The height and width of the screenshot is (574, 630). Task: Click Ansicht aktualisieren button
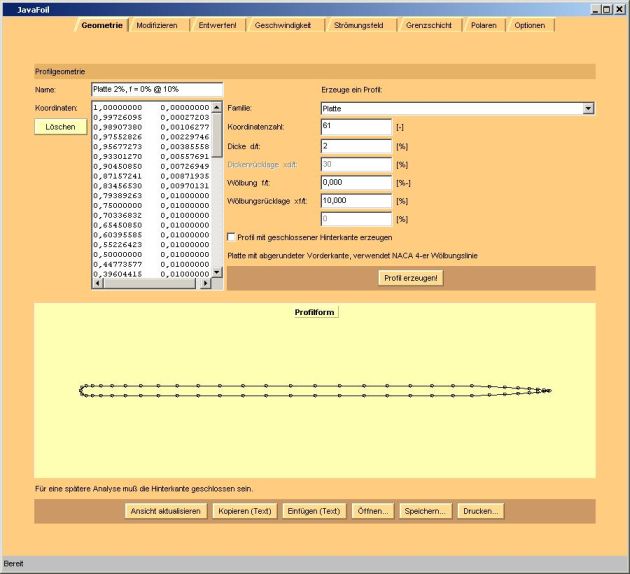coord(166,511)
